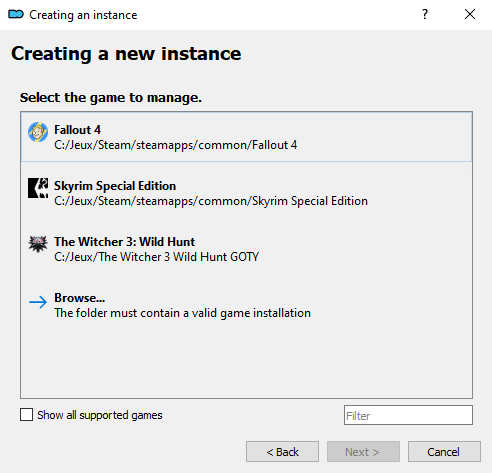Viewport: 492px width, 473px height.
Task: Click the Skyrim Special Edition dragon icon
Action: coord(38,188)
